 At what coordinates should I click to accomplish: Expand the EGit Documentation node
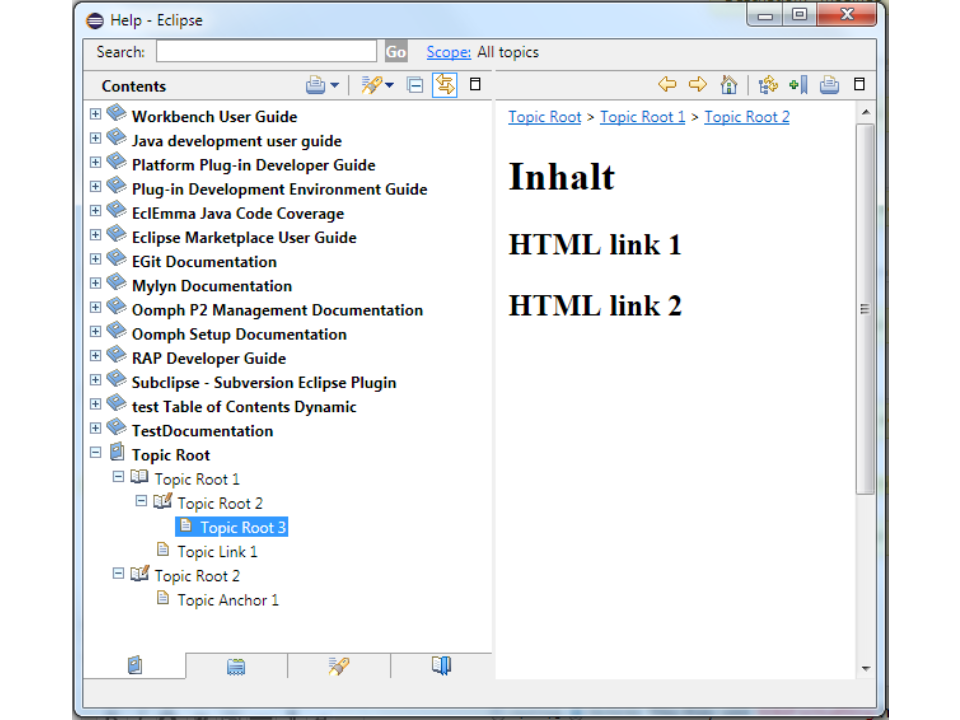(96, 259)
